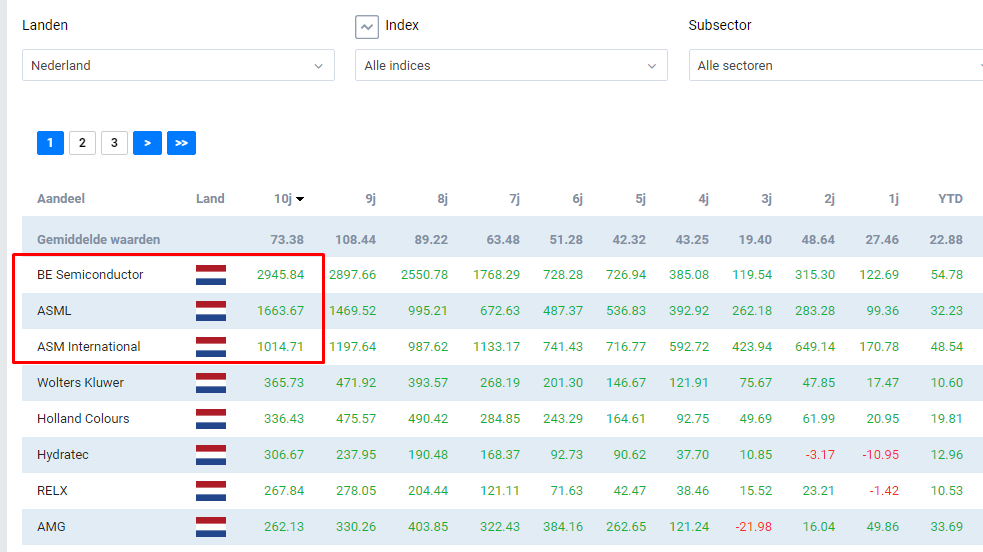Select Hydratec 1j value -10.95
The height and width of the screenshot is (552, 983).
coord(881,455)
